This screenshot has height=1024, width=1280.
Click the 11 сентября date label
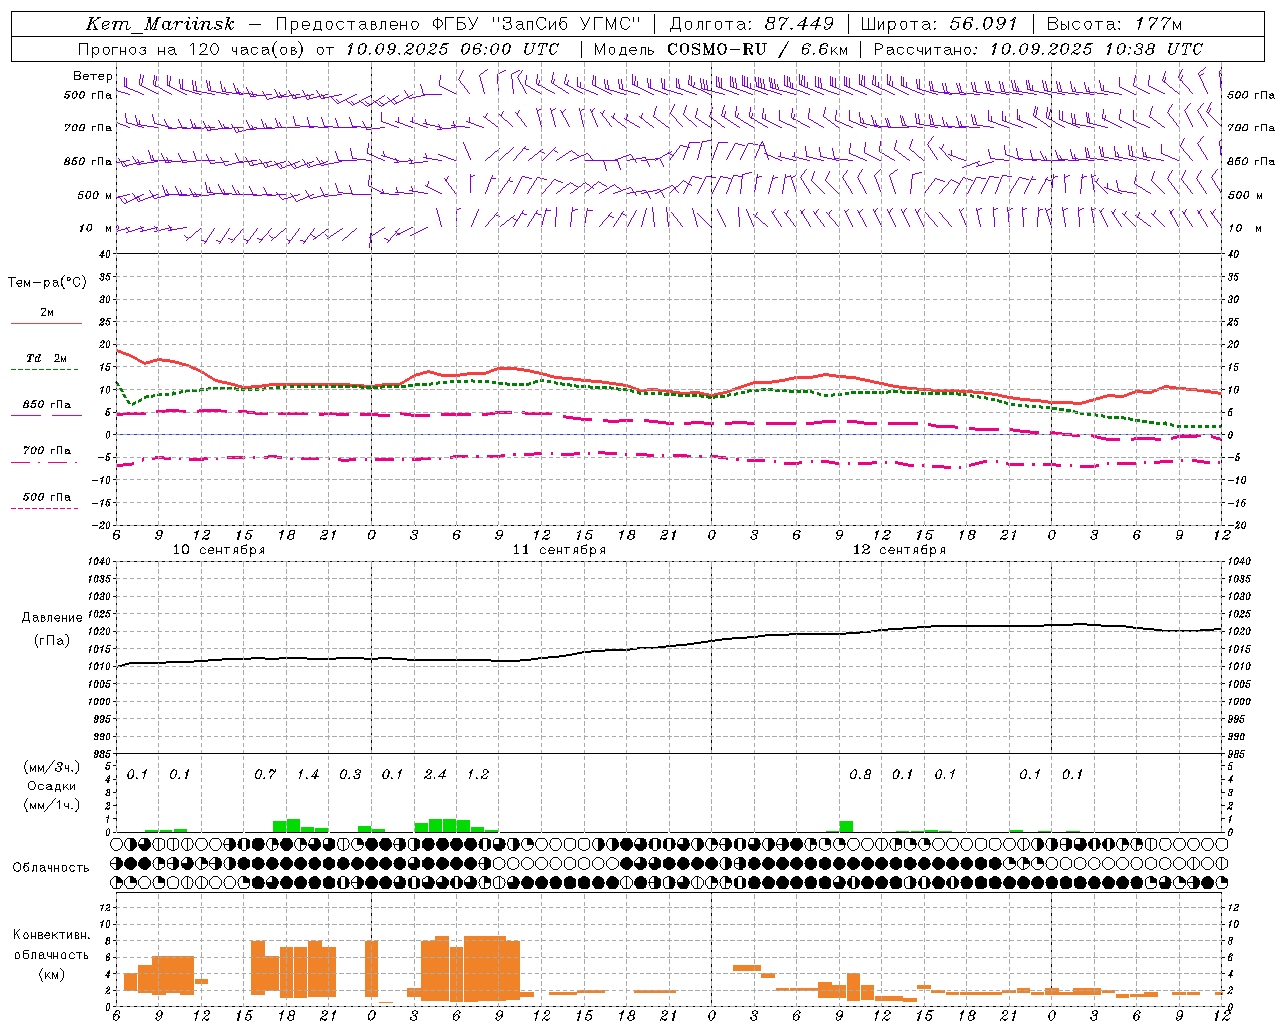coord(559,550)
